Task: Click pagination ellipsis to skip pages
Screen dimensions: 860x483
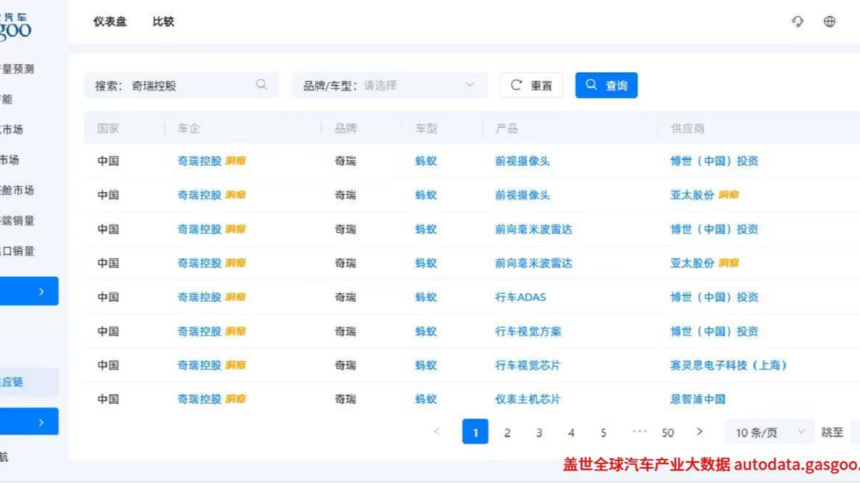Action: (639, 431)
